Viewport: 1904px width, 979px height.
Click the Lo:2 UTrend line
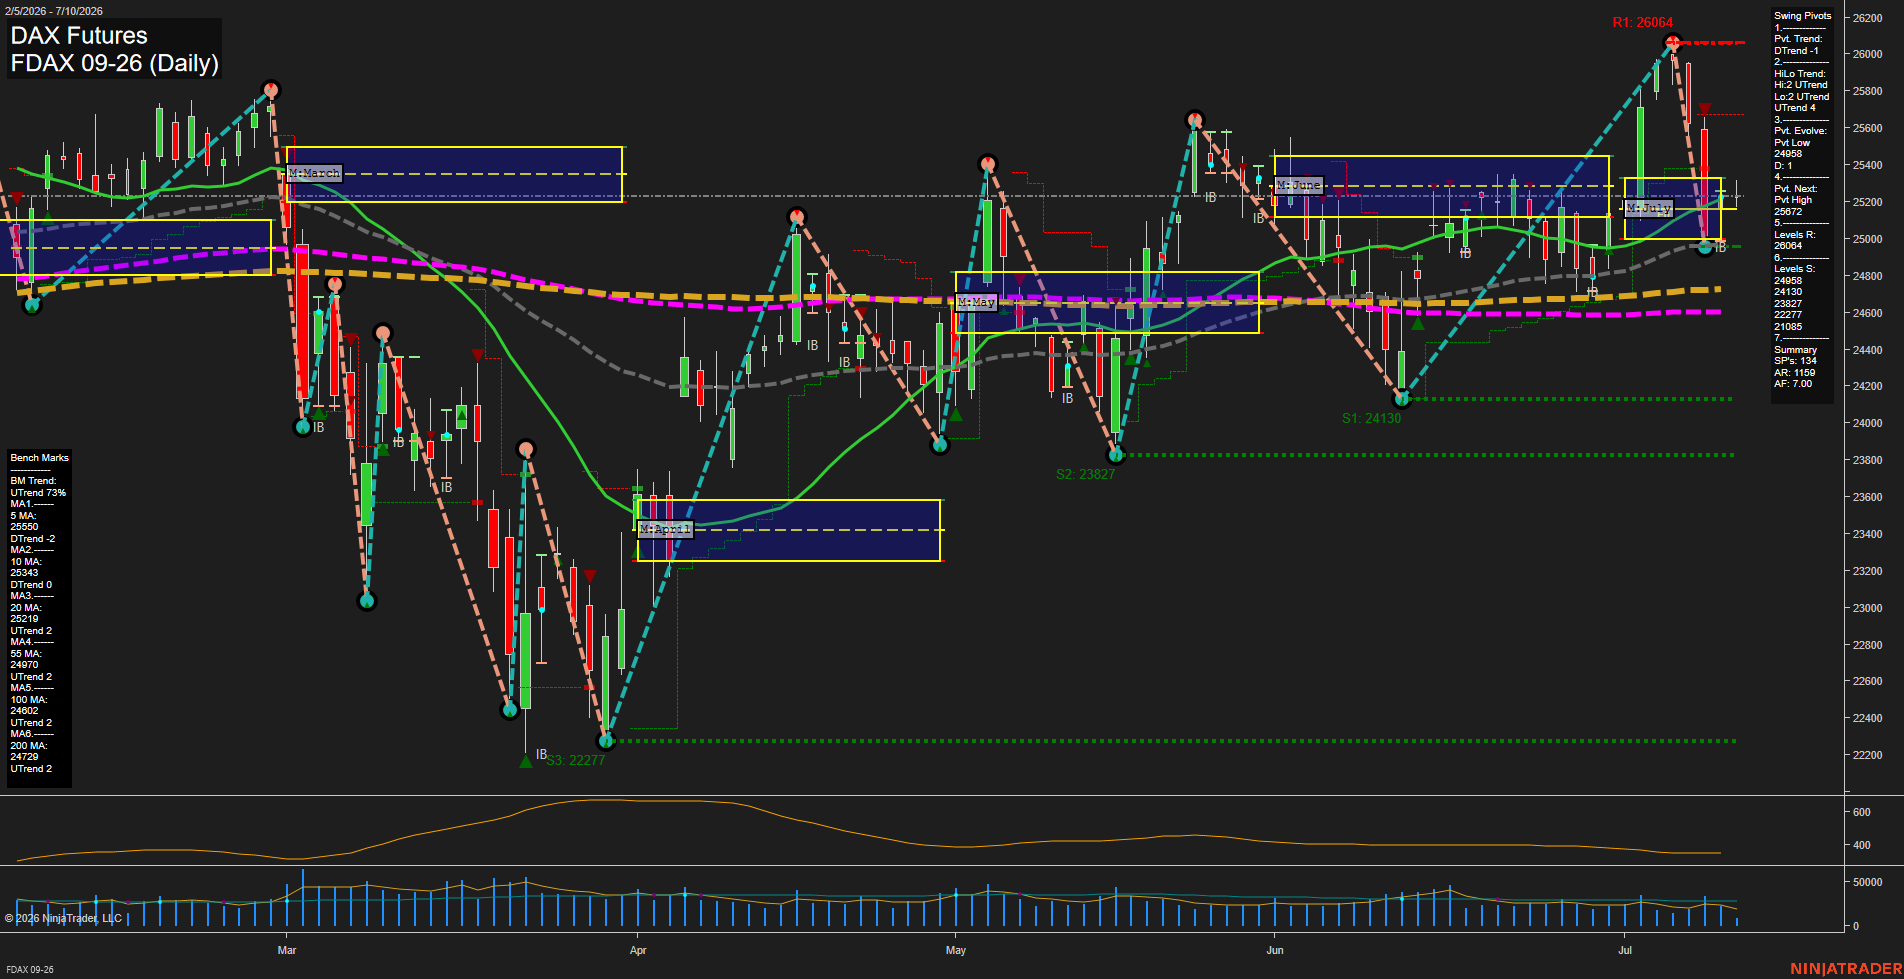1802,97
